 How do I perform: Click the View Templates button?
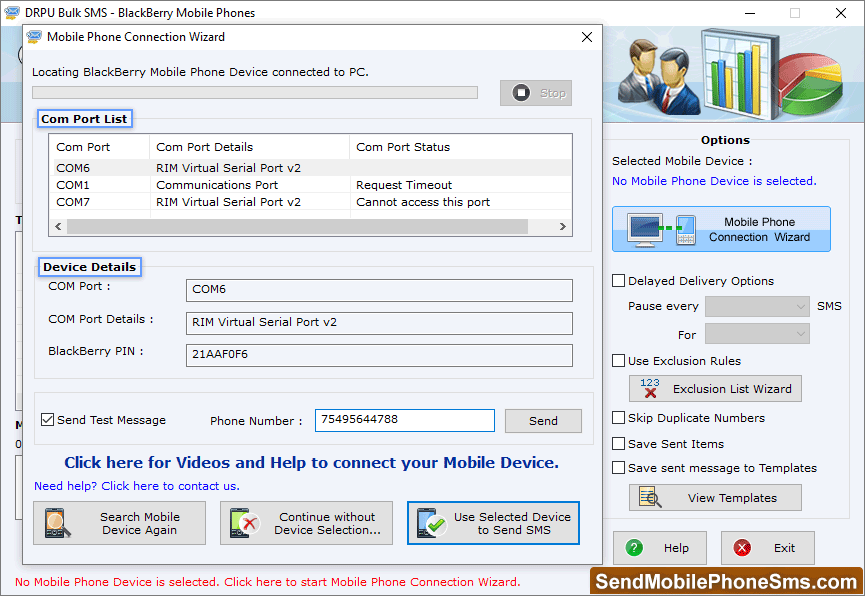click(715, 497)
